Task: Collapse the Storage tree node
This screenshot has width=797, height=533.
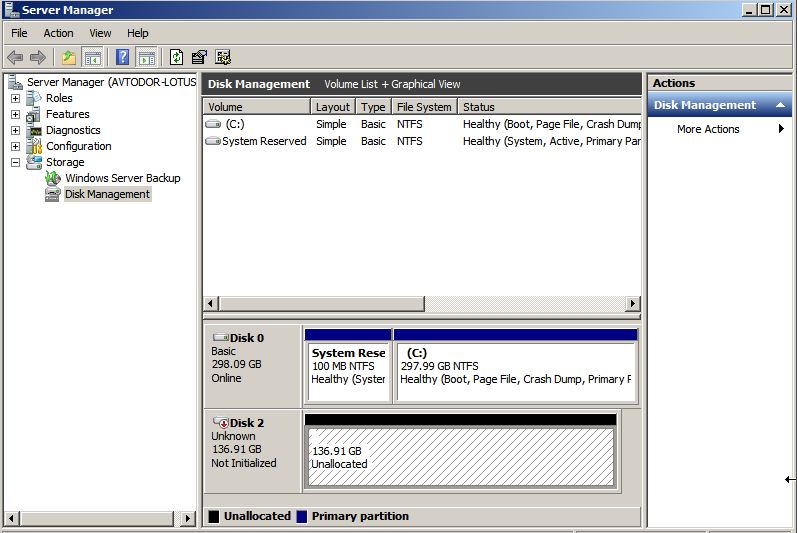Action: point(15,162)
